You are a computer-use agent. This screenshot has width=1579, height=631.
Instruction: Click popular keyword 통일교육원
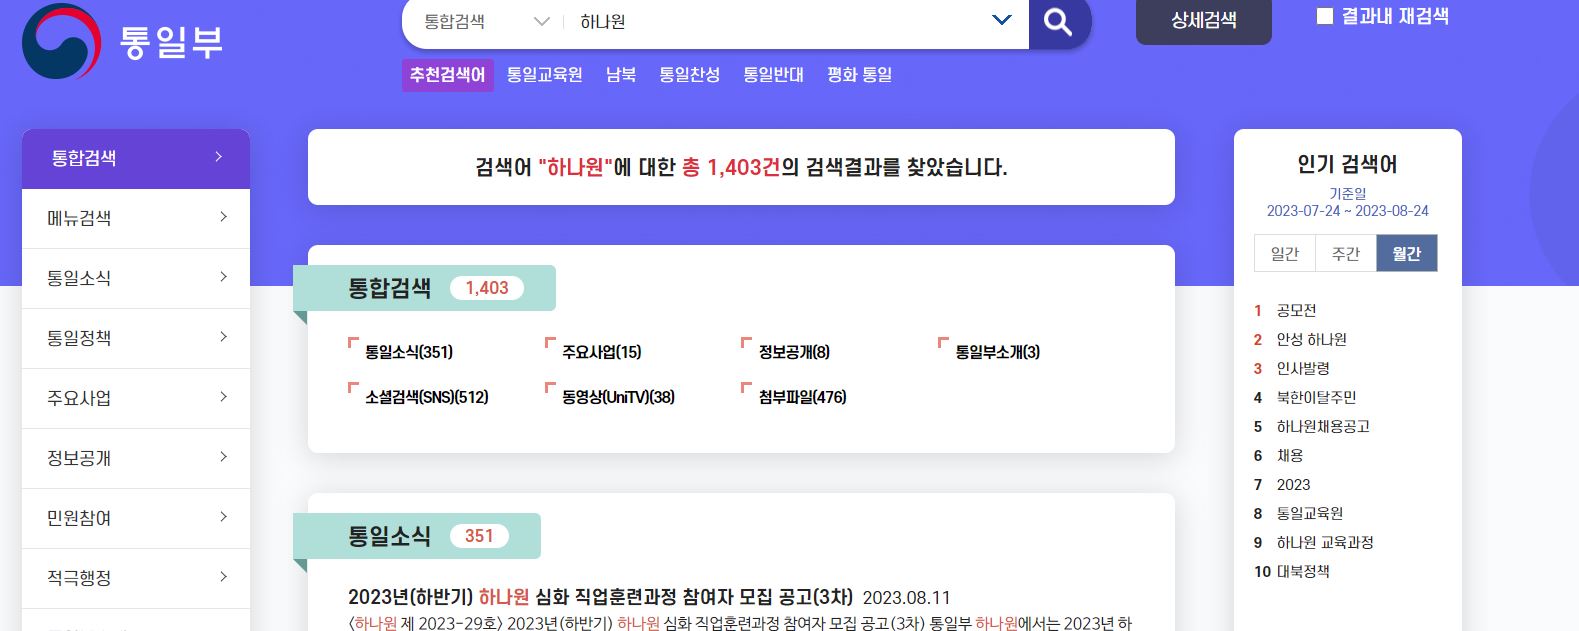point(1310,514)
